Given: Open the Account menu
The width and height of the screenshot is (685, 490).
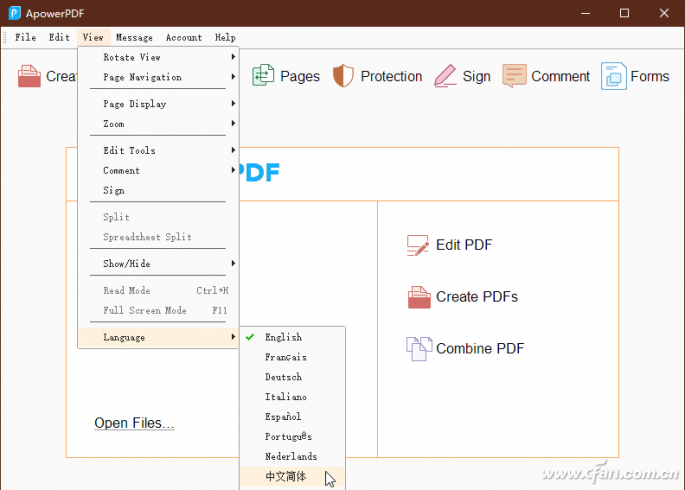Looking at the screenshot, I should click(184, 38).
